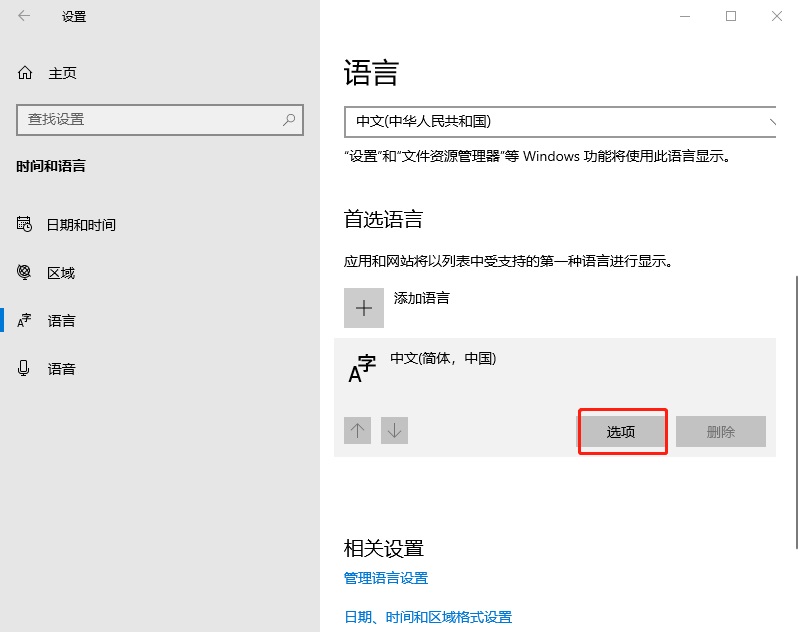Focus the 查找设置 search field
The width and height of the screenshot is (800, 632).
(x=160, y=120)
